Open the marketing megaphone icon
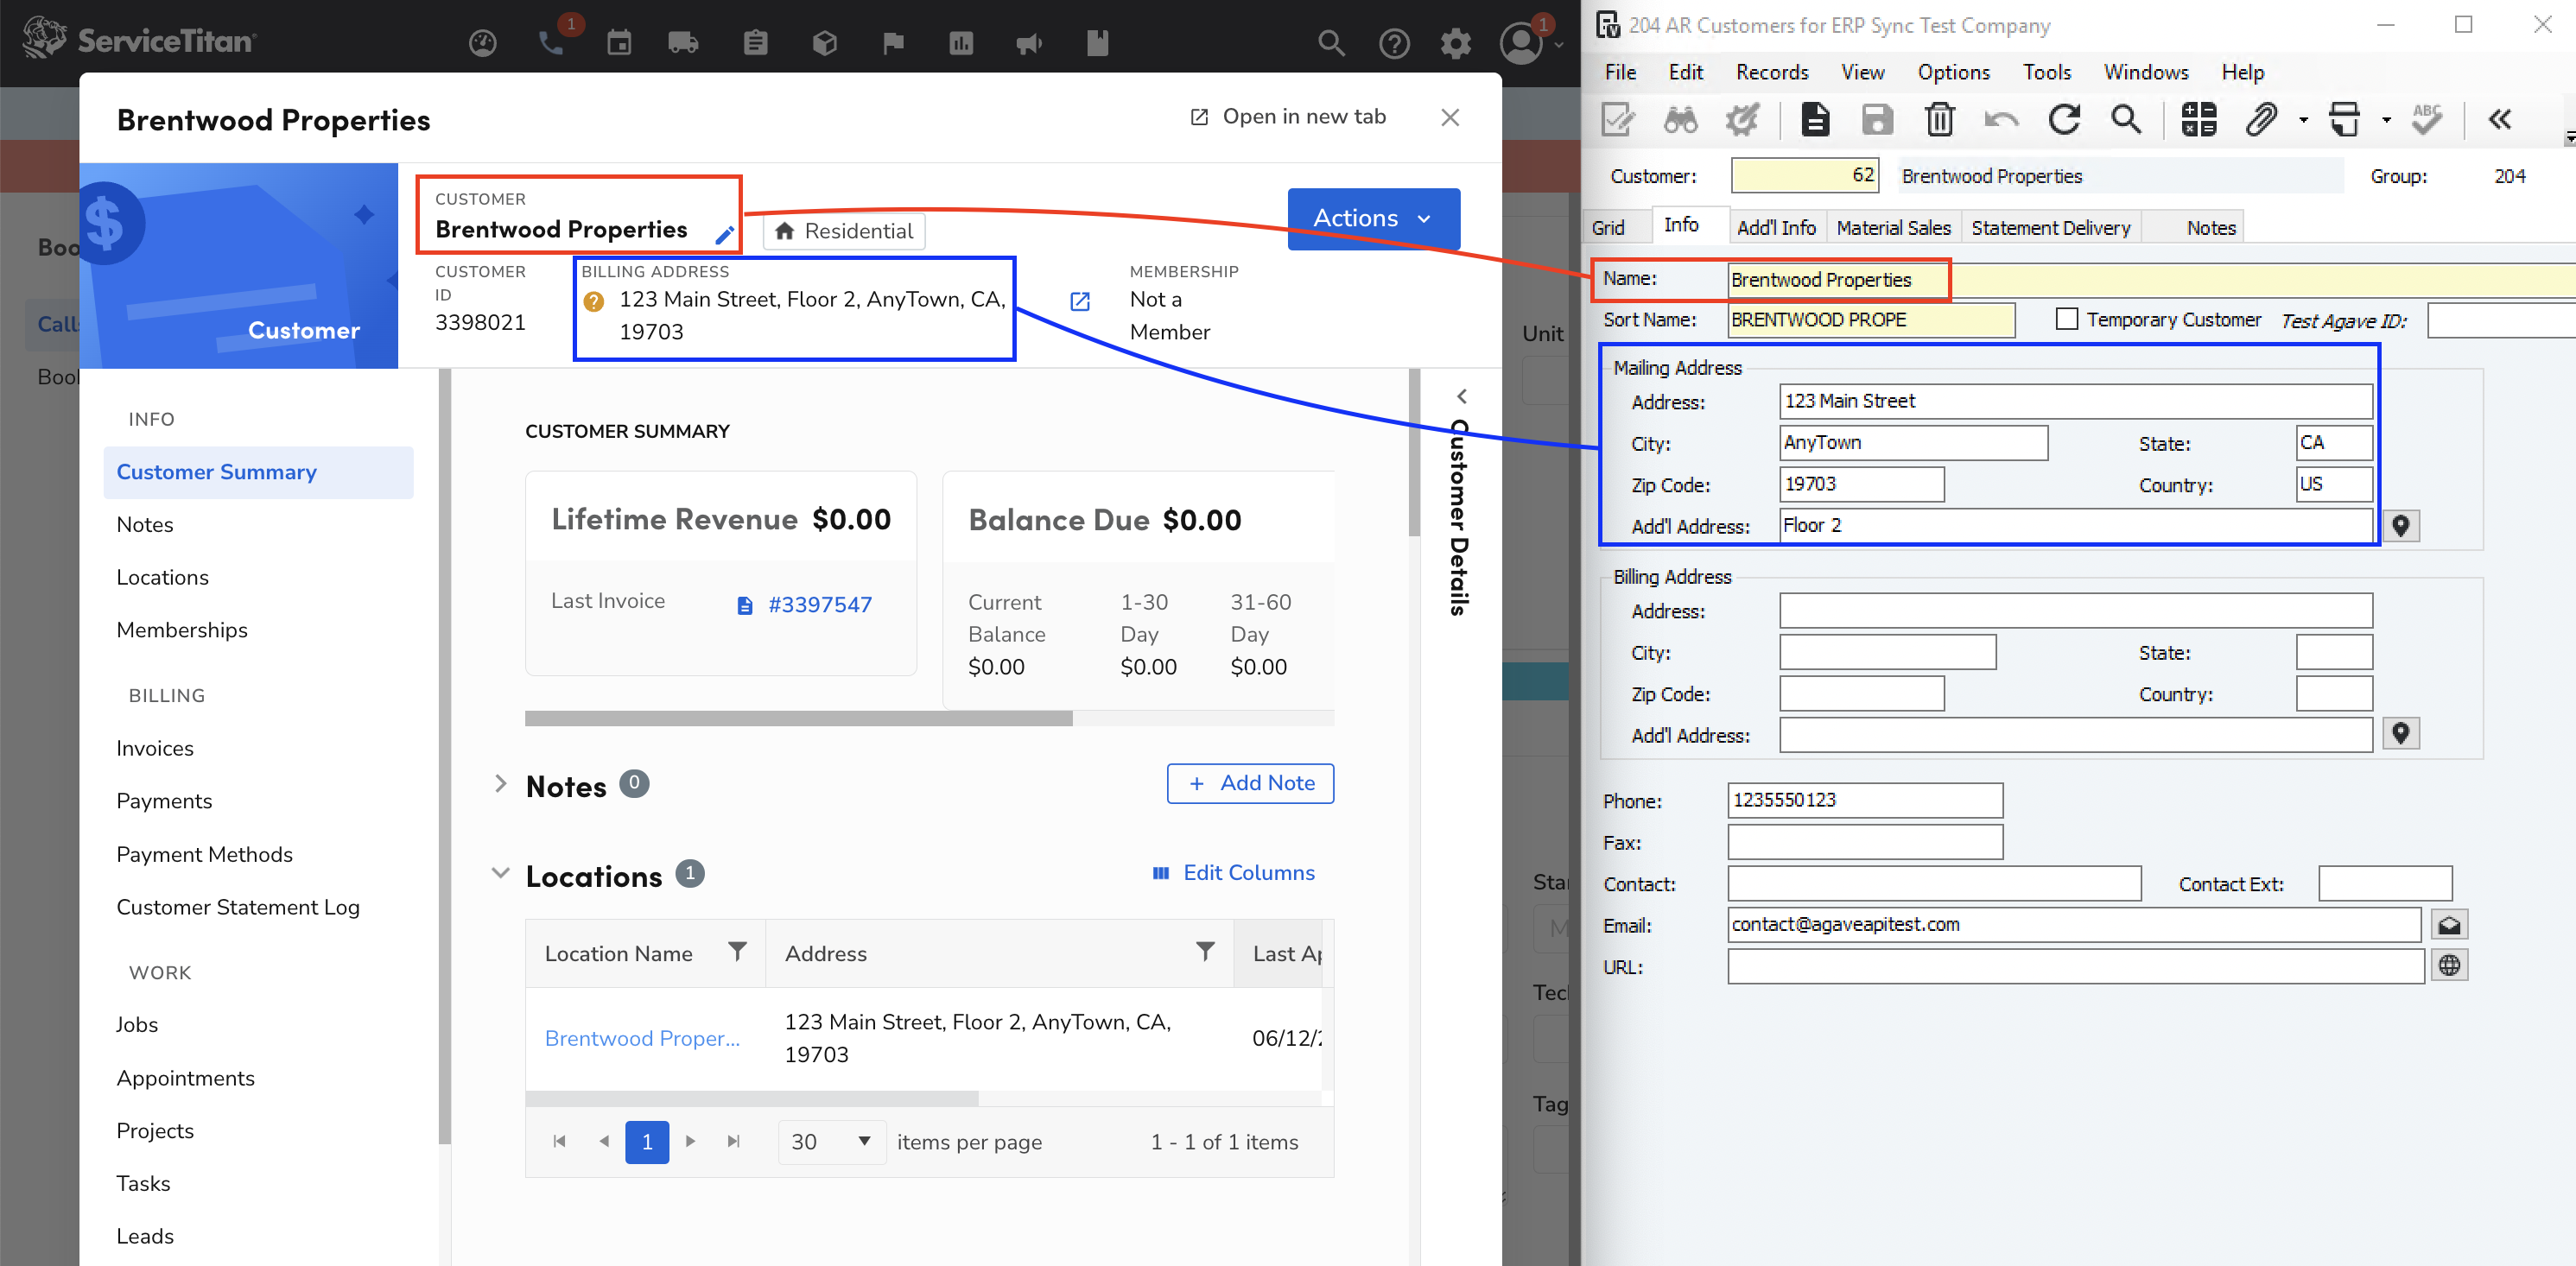Screen dimensions: 2576x1266 pyautogui.click(x=1029, y=43)
